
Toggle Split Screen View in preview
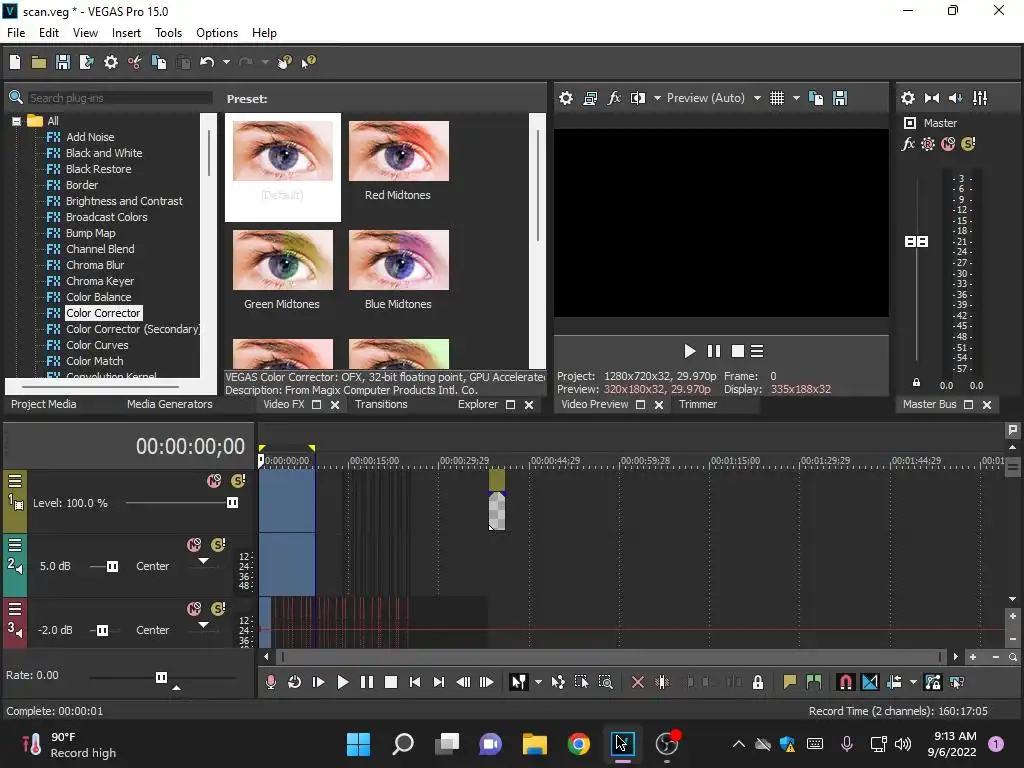pos(637,98)
